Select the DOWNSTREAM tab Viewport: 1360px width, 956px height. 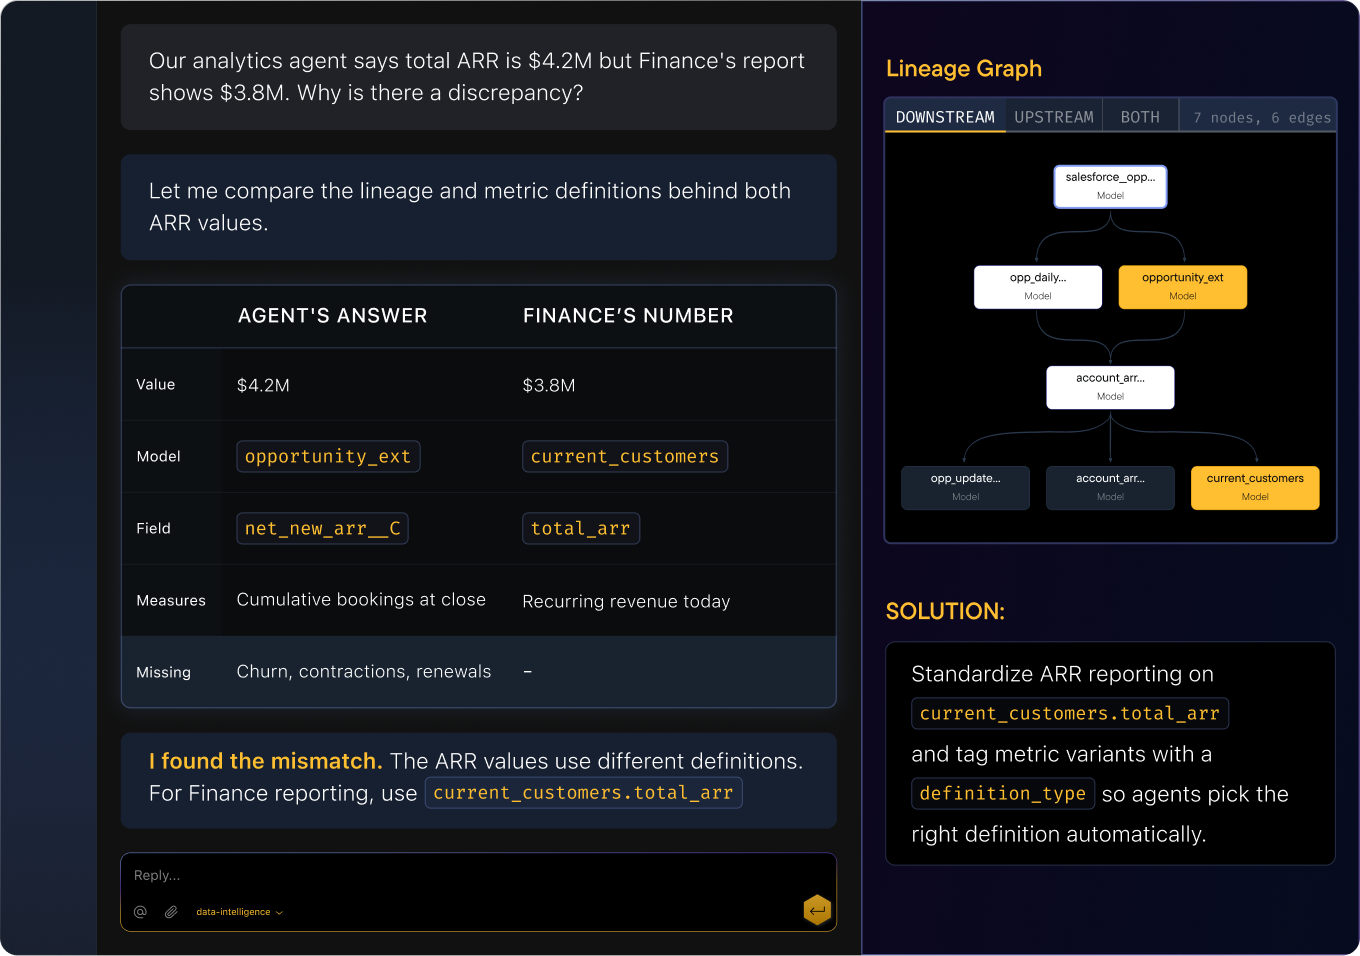(x=945, y=117)
